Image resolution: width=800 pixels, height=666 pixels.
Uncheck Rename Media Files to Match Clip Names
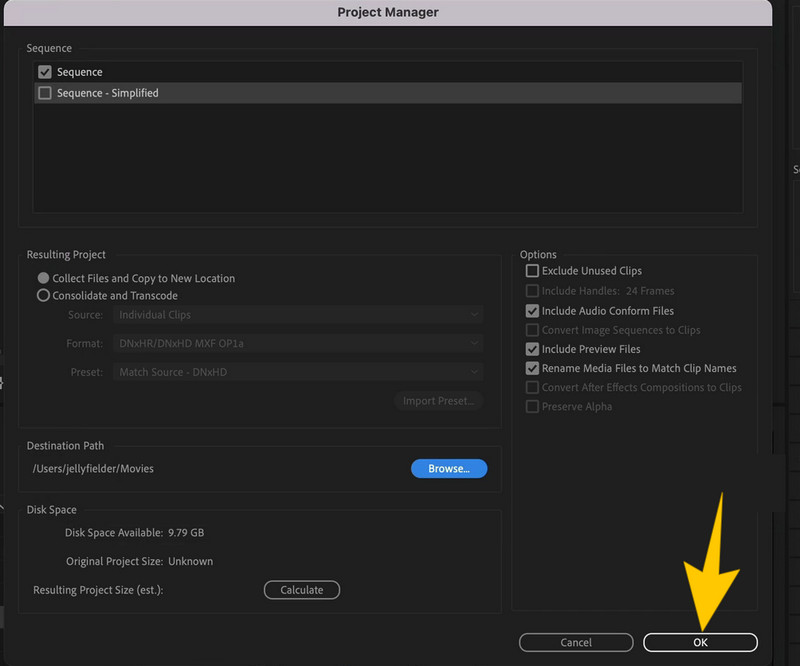point(532,368)
